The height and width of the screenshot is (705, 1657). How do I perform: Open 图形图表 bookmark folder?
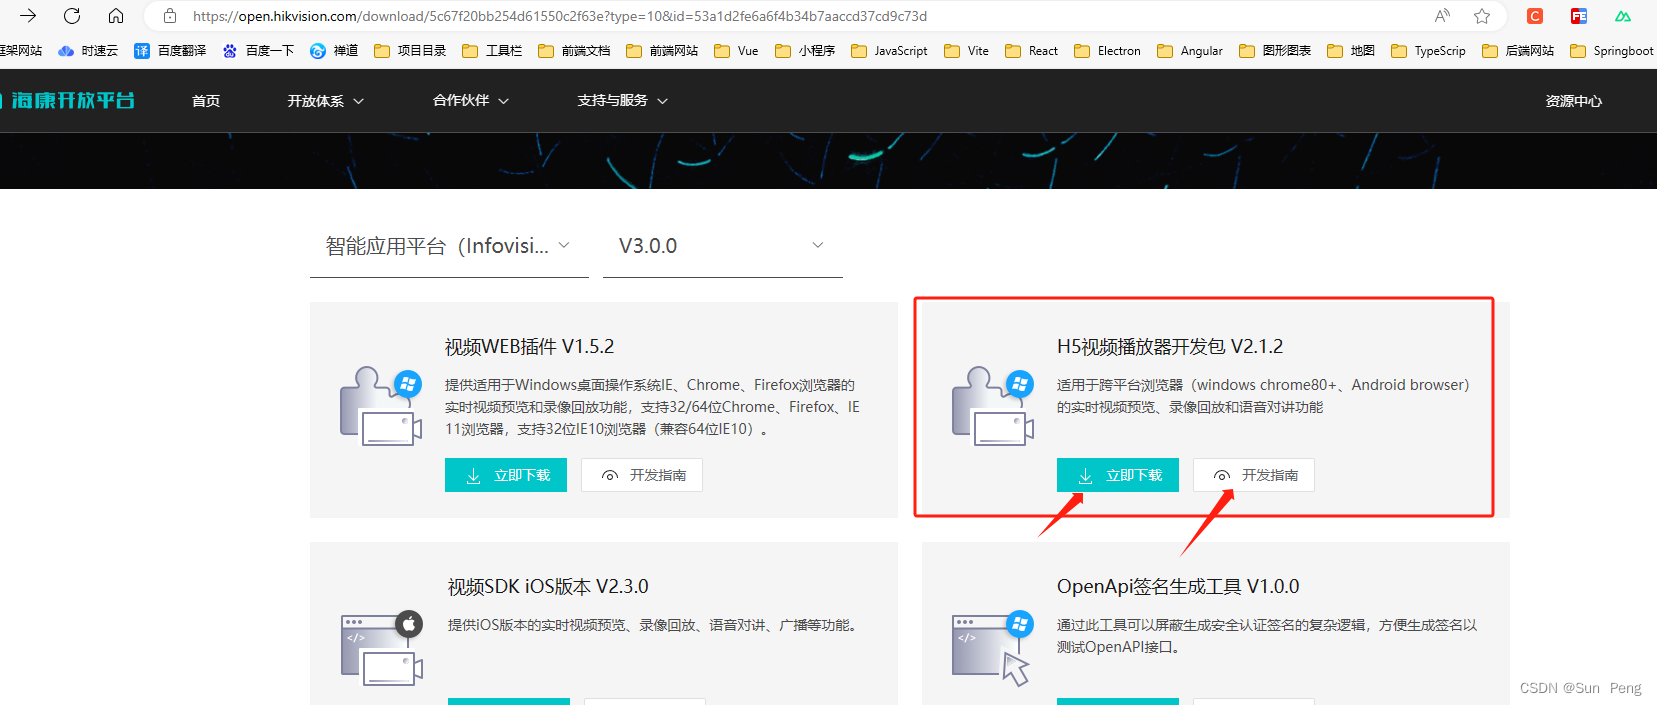click(x=1275, y=51)
